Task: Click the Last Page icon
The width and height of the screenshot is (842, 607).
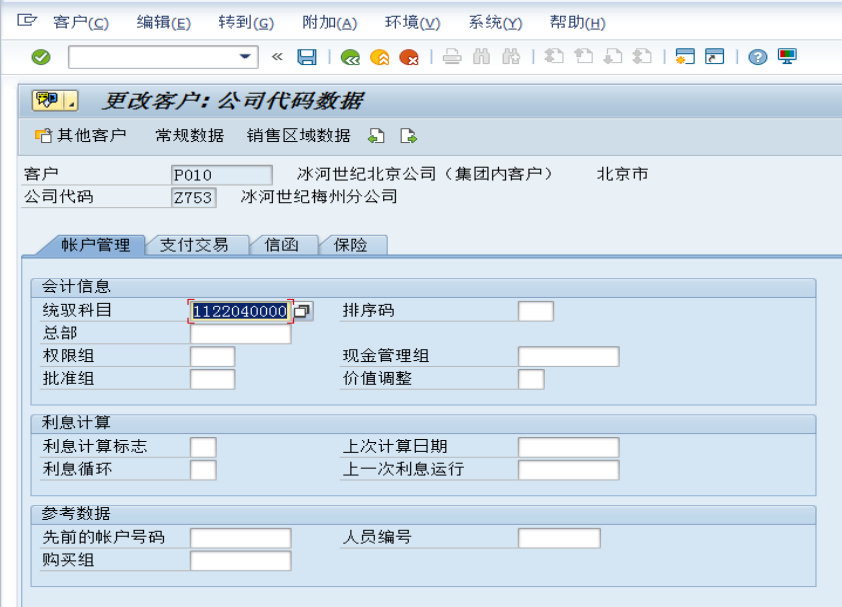Action: (x=642, y=56)
